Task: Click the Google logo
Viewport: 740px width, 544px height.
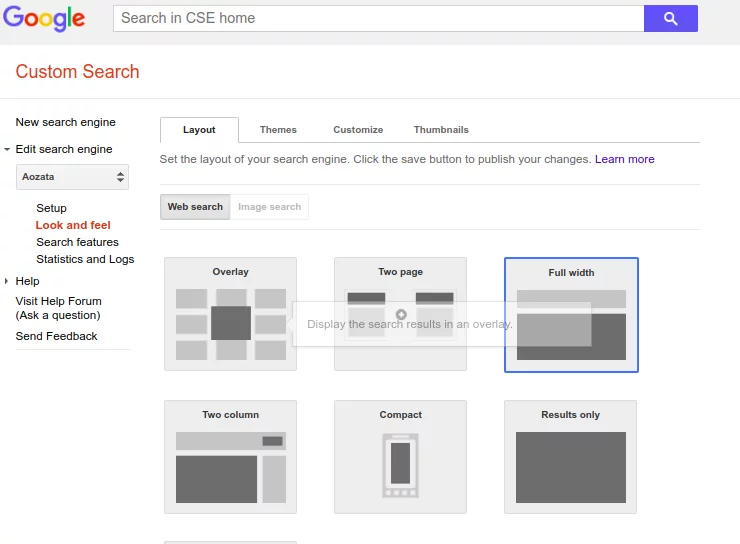Action: (x=44, y=18)
